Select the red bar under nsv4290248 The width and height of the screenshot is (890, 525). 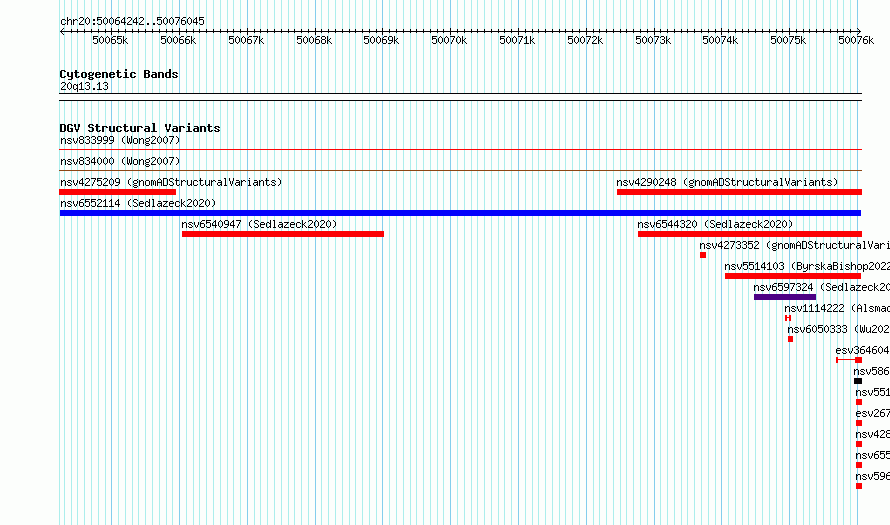pyautogui.click(x=739, y=192)
